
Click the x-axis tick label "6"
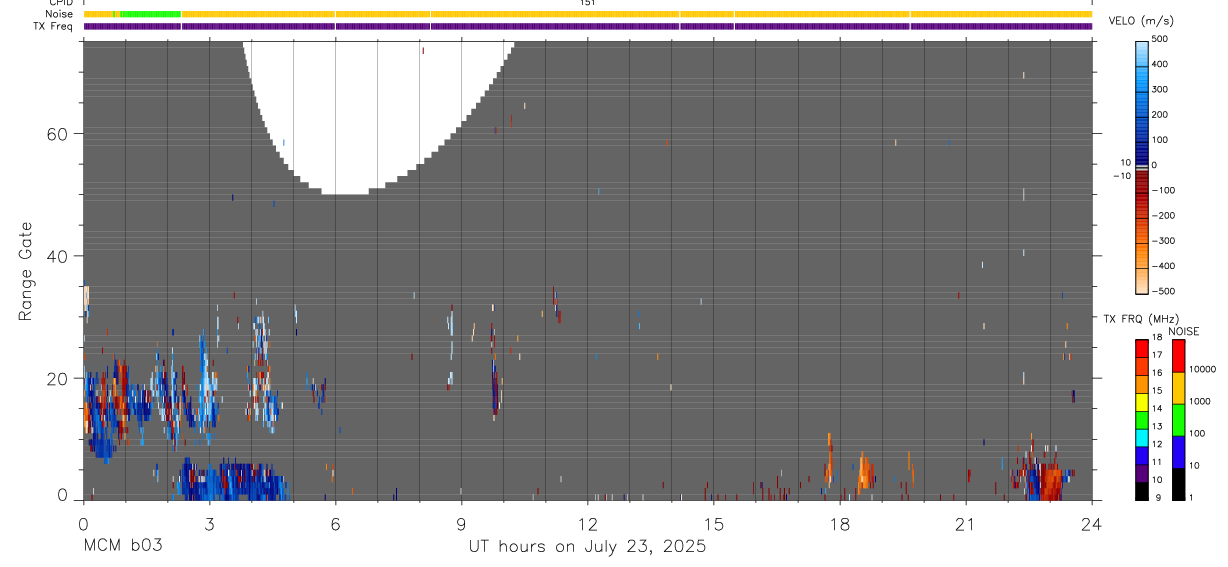pos(335,524)
